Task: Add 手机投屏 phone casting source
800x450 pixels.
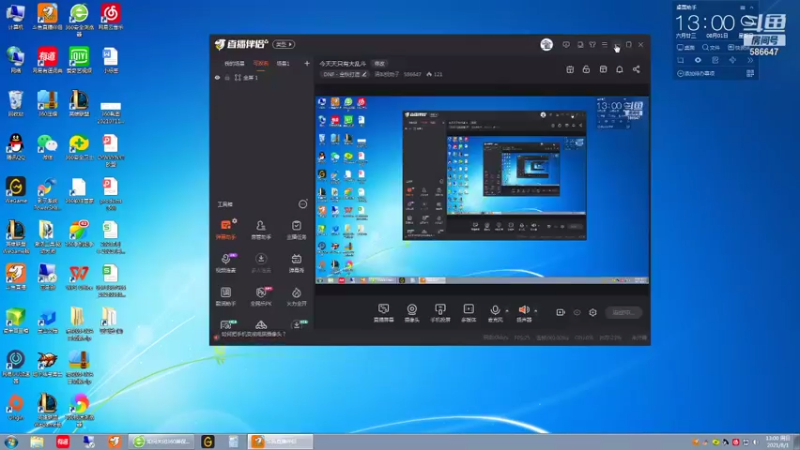Action: point(440,313)
